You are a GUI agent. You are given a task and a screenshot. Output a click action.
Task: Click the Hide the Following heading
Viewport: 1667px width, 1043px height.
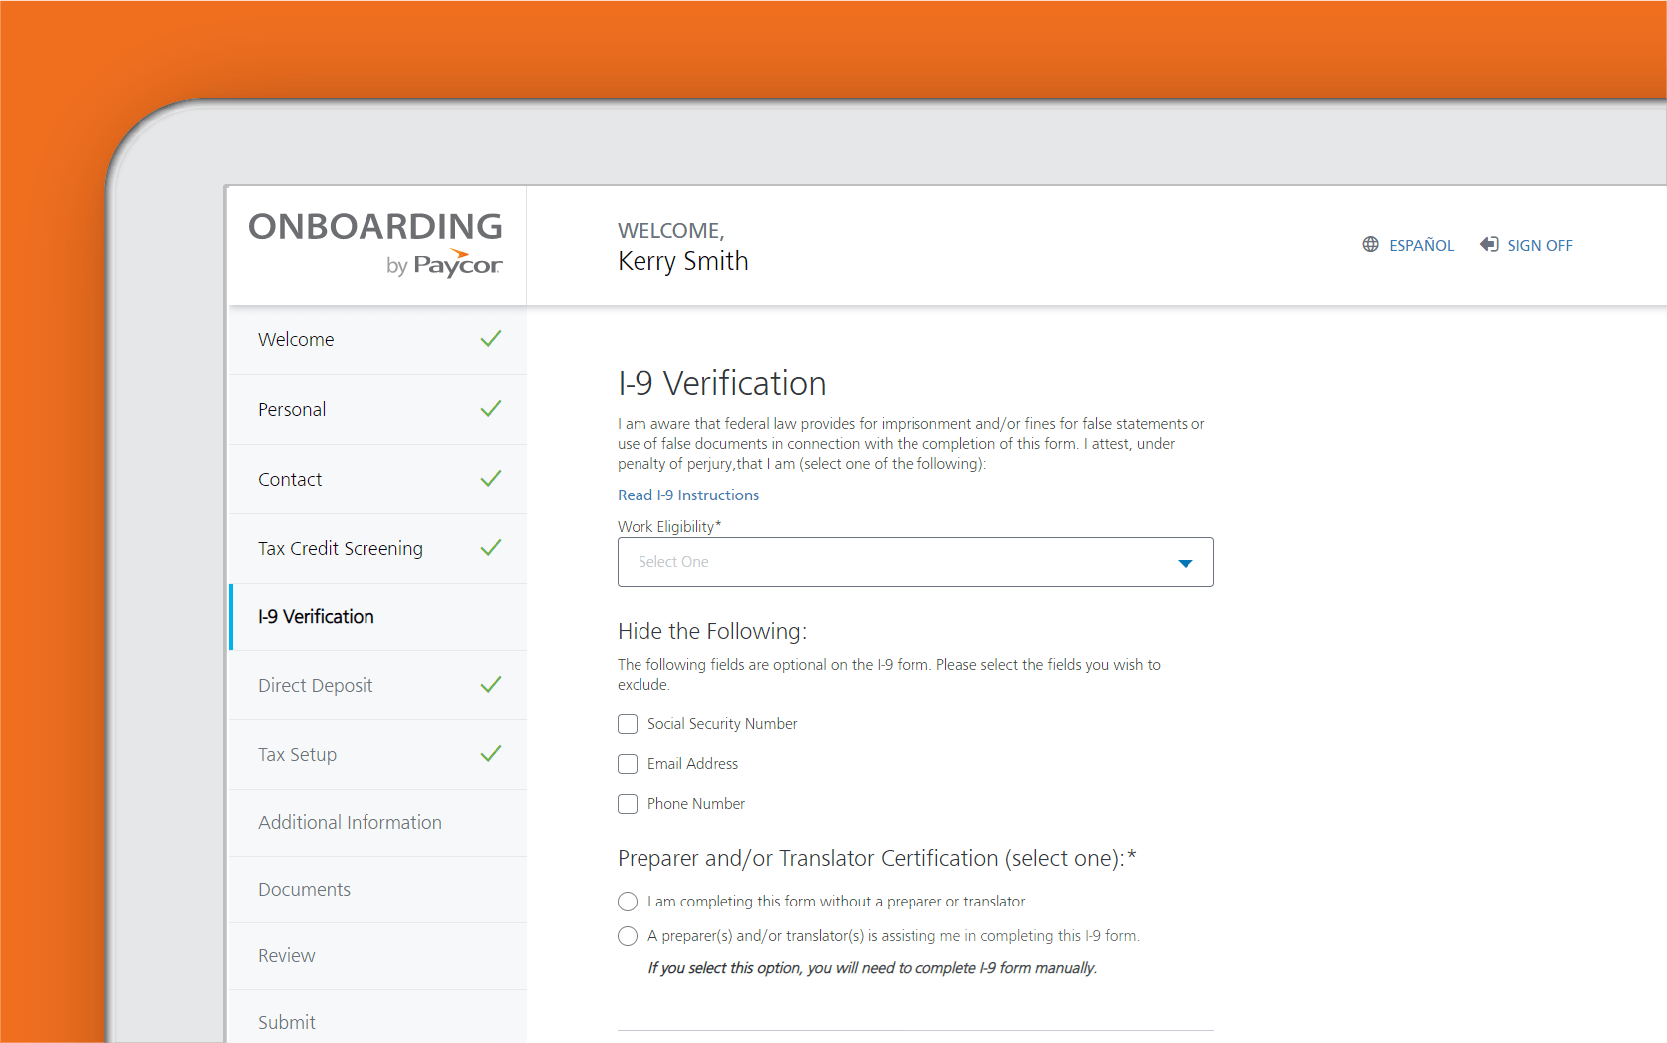pos(712,632)
